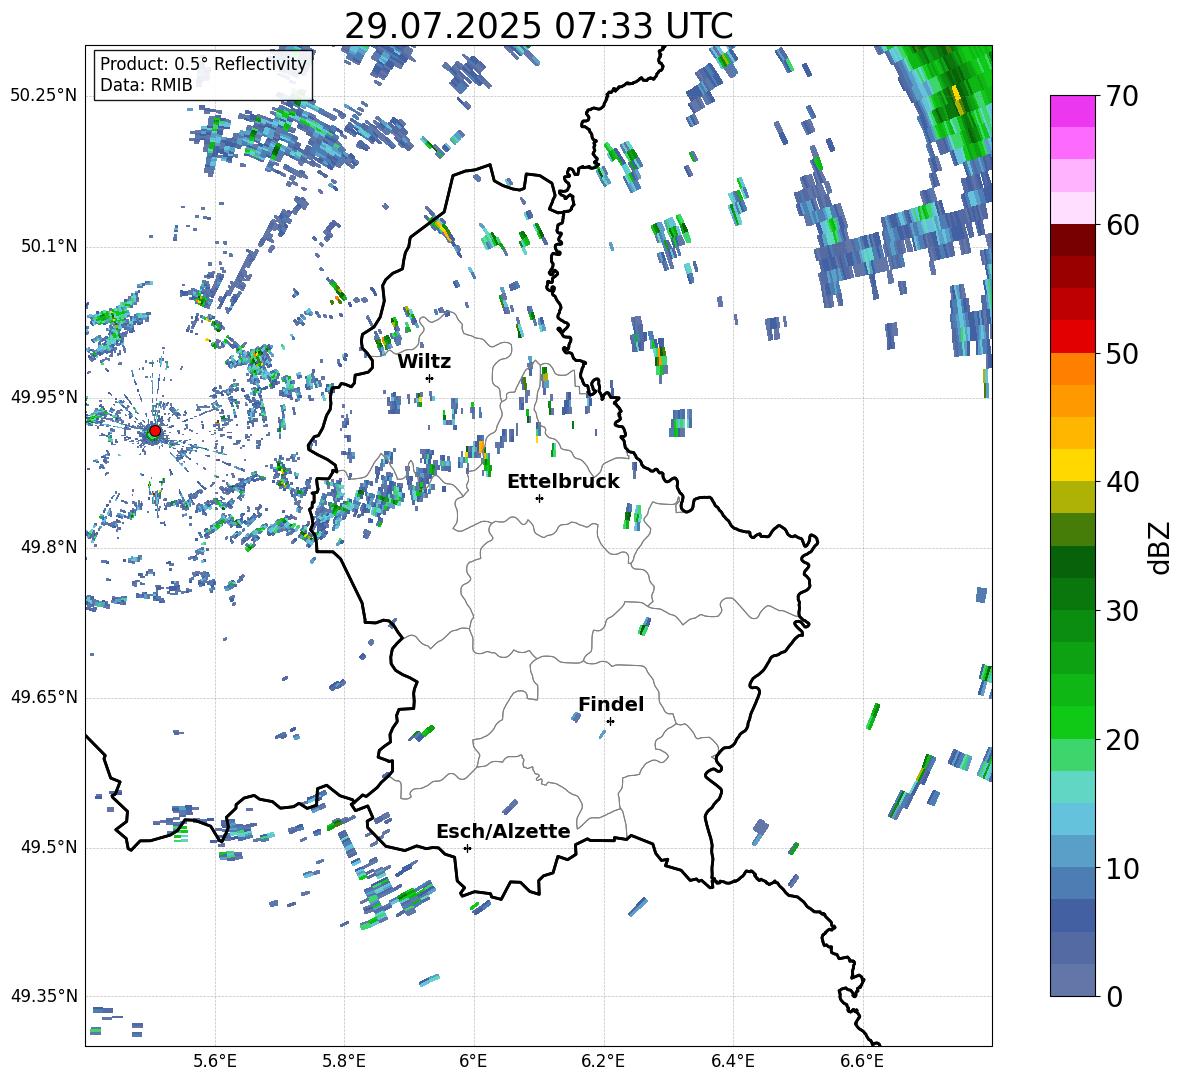Pick the orange colorbar segment below 50
1184x1081 pixels.
1072,368
